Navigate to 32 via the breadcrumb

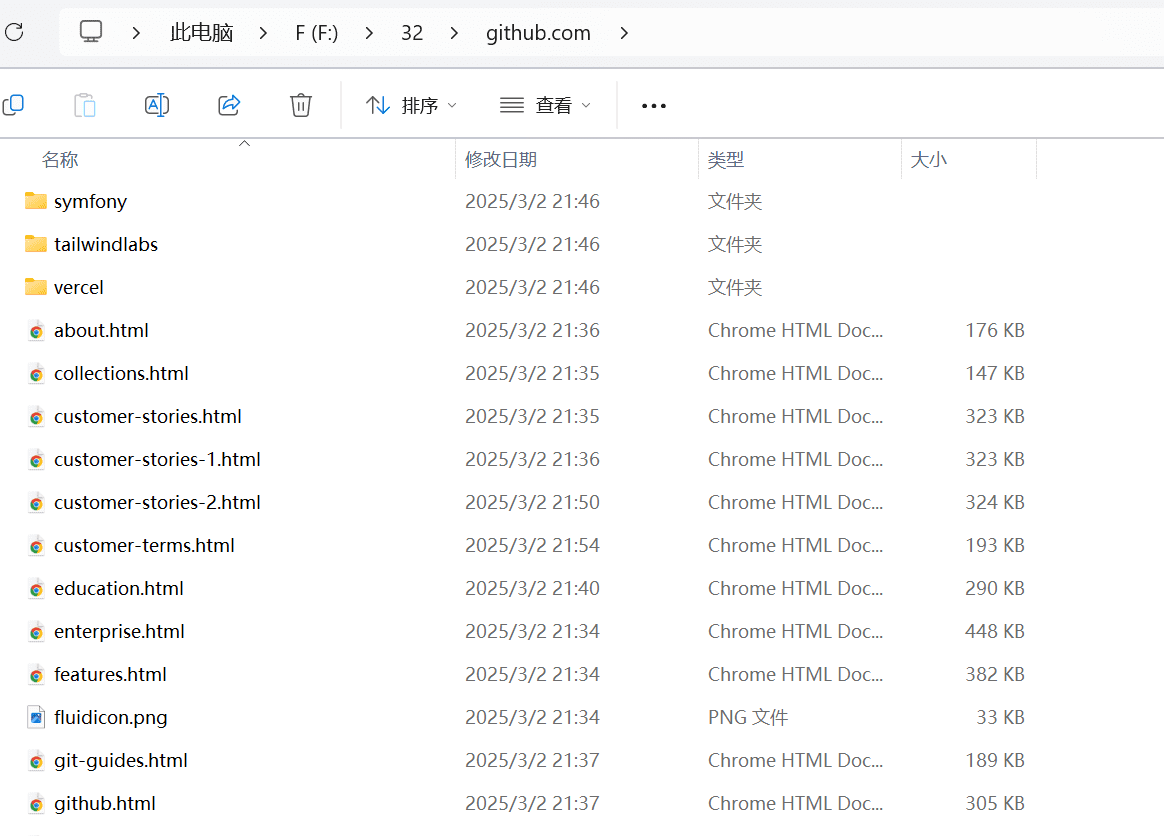tap(412, 32)
